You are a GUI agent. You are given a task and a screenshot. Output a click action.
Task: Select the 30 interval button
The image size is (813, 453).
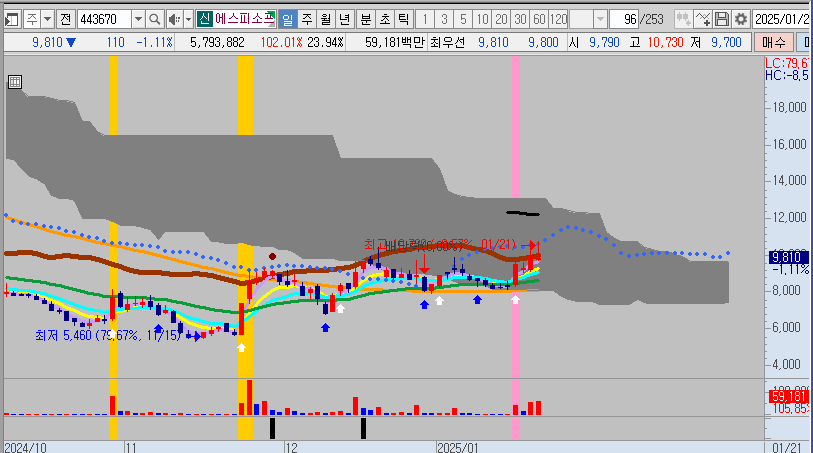tap(521, 20)
